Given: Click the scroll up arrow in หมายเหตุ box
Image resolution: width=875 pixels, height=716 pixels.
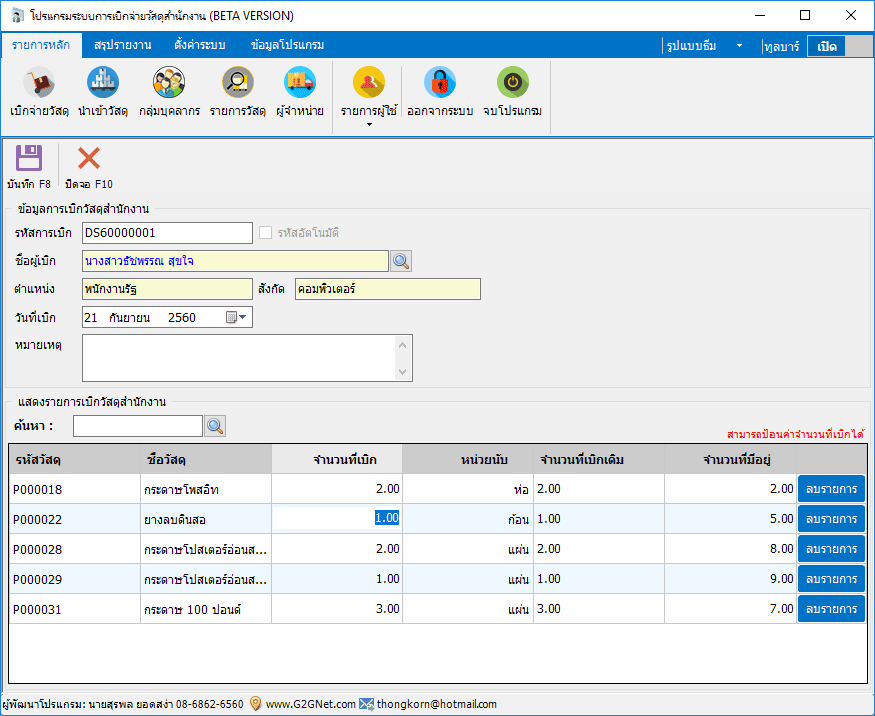Looking at the screenshot, I should [403, 345].
